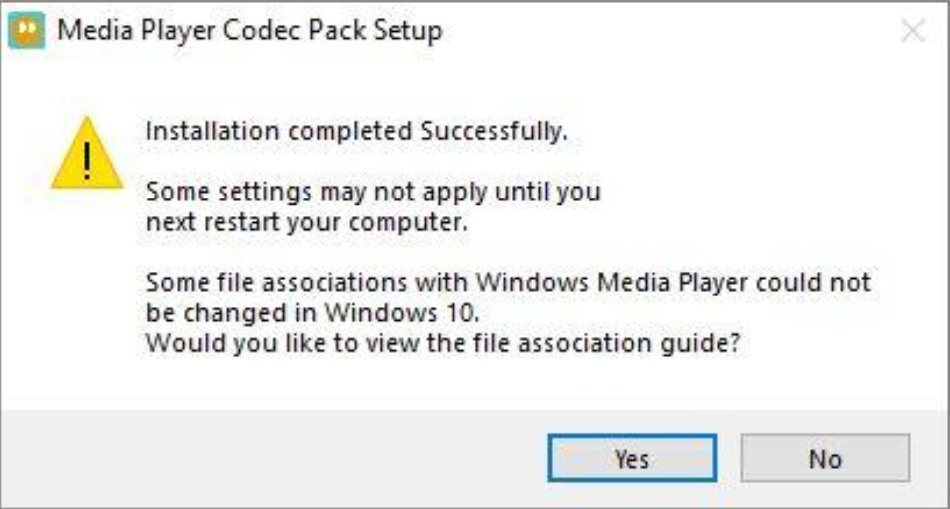This screenshot has width=950, height=509.
Task: Click the empty title bar area beside the title
Action: point(666,30)
